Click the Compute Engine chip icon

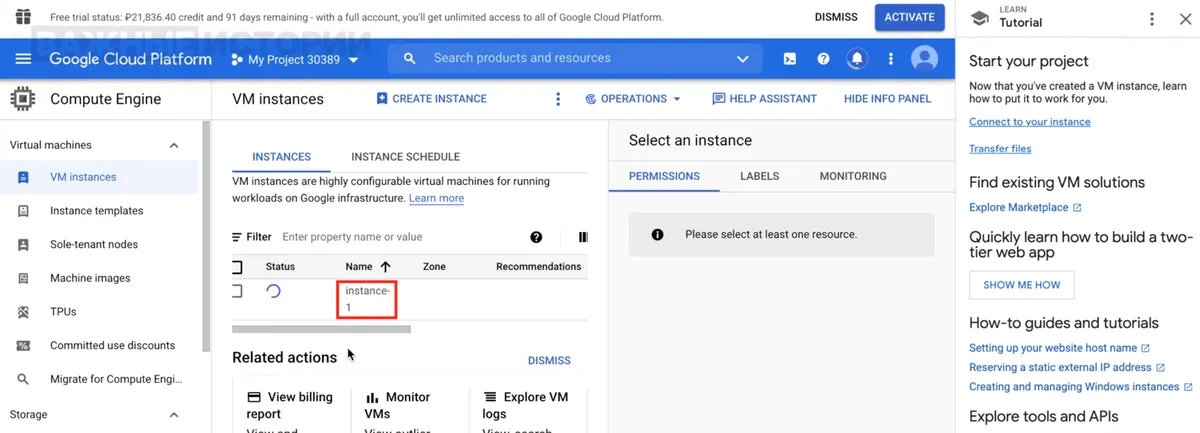click(x=23, y=99)
